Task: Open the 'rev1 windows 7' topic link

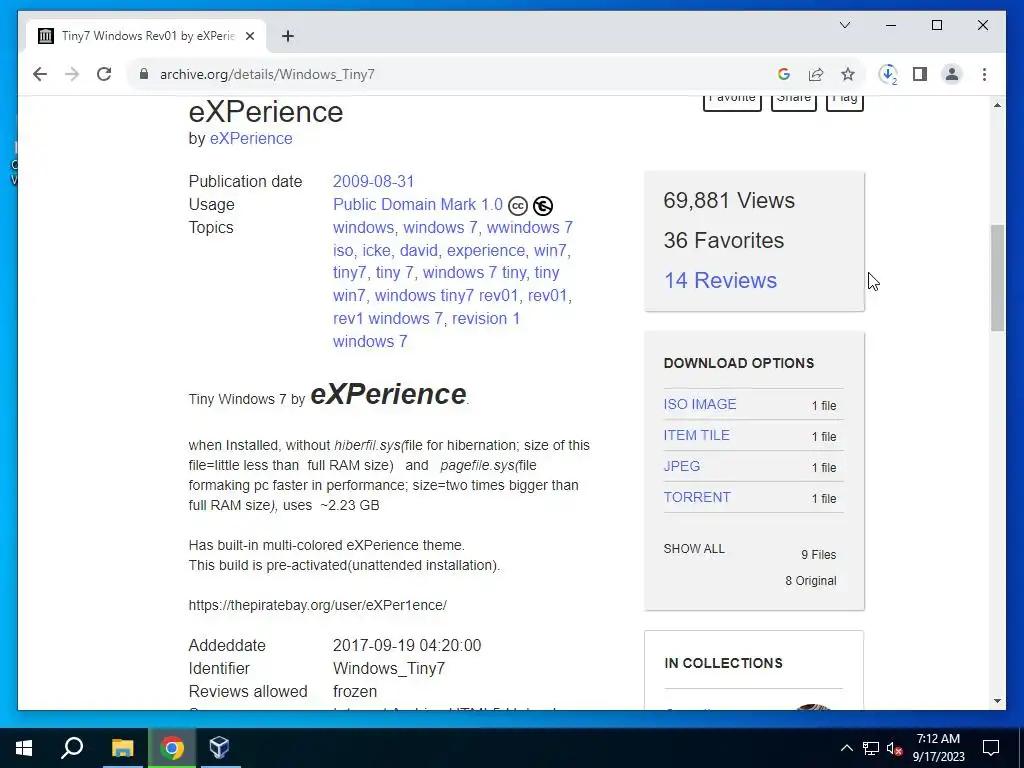Action: (388, 318)
